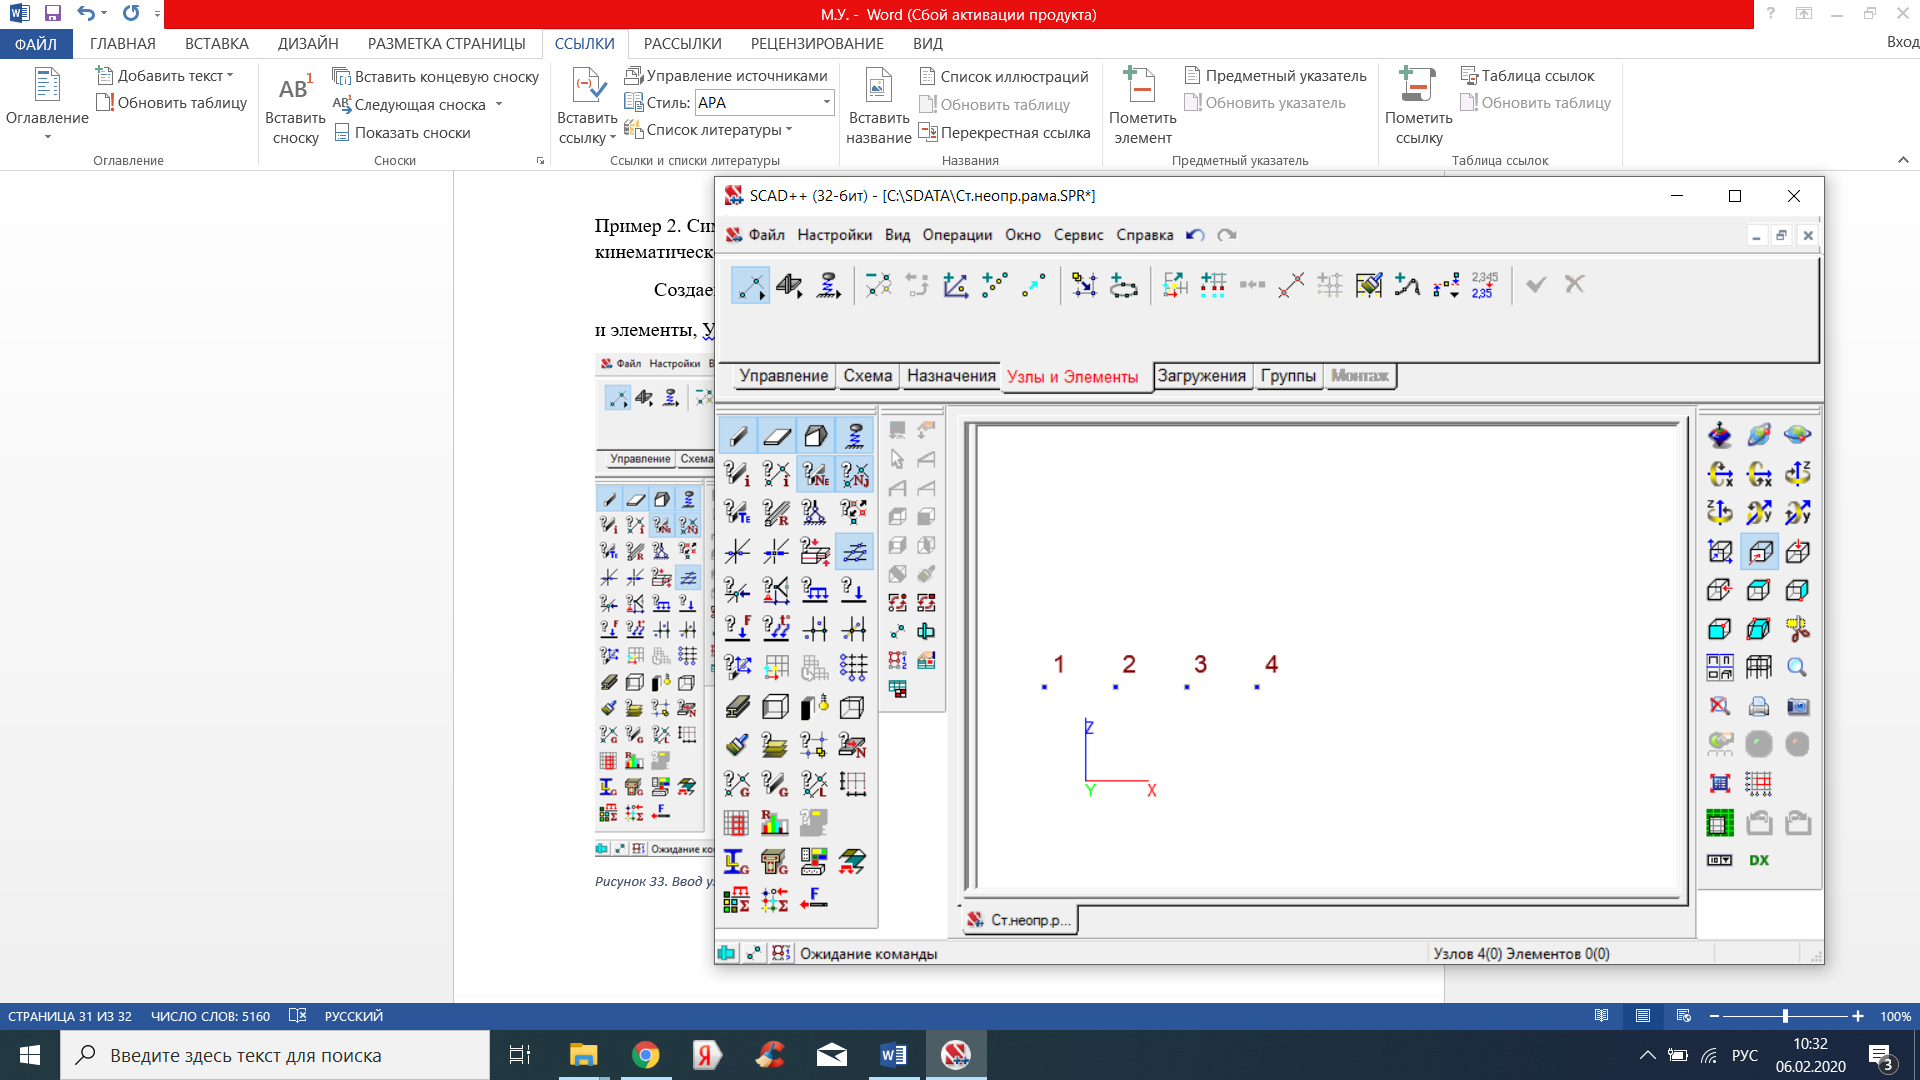Open the Операции menu in SCAD
Viewport: 1920px width, 1080px height.
(957, 235)
